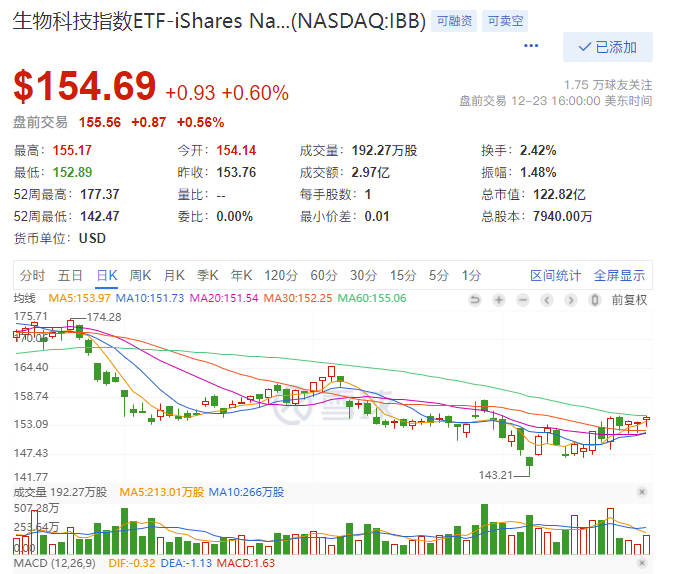Select the 月K chart tab
The image size is (673, 574).
(174, 275)
